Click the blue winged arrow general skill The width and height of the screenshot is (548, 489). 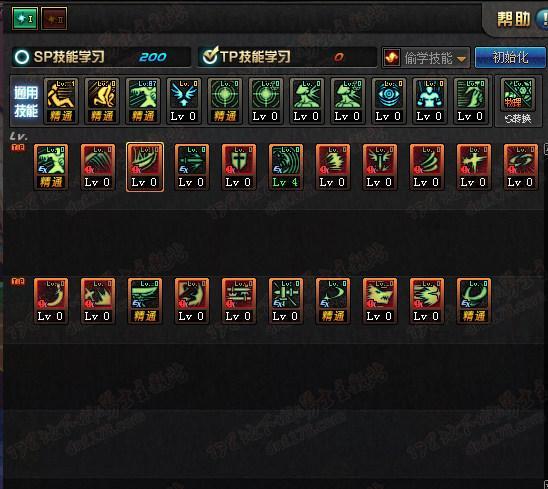click(183, 101)
